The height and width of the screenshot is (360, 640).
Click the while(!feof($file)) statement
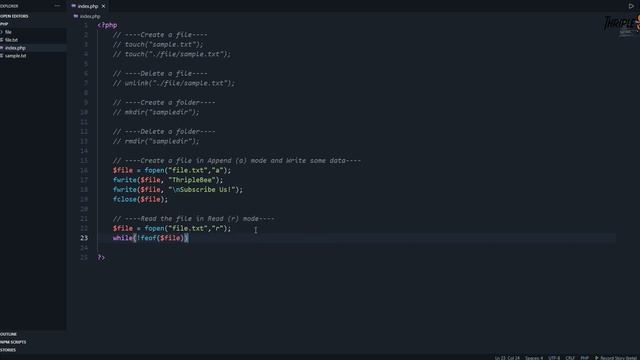click(151, 238)
